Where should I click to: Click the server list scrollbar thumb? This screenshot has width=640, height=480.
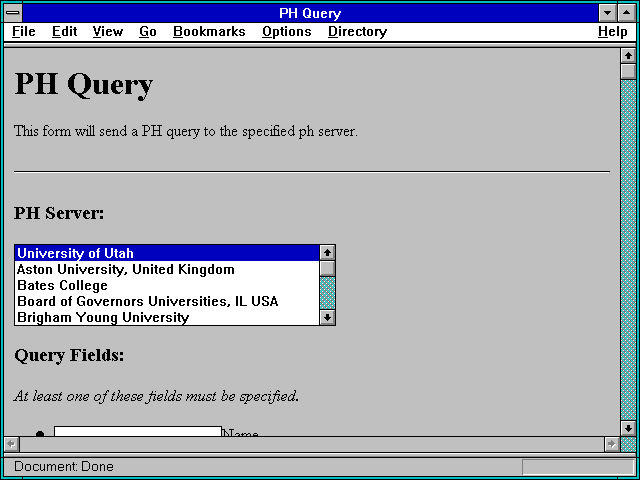click(x=327, y=269)
